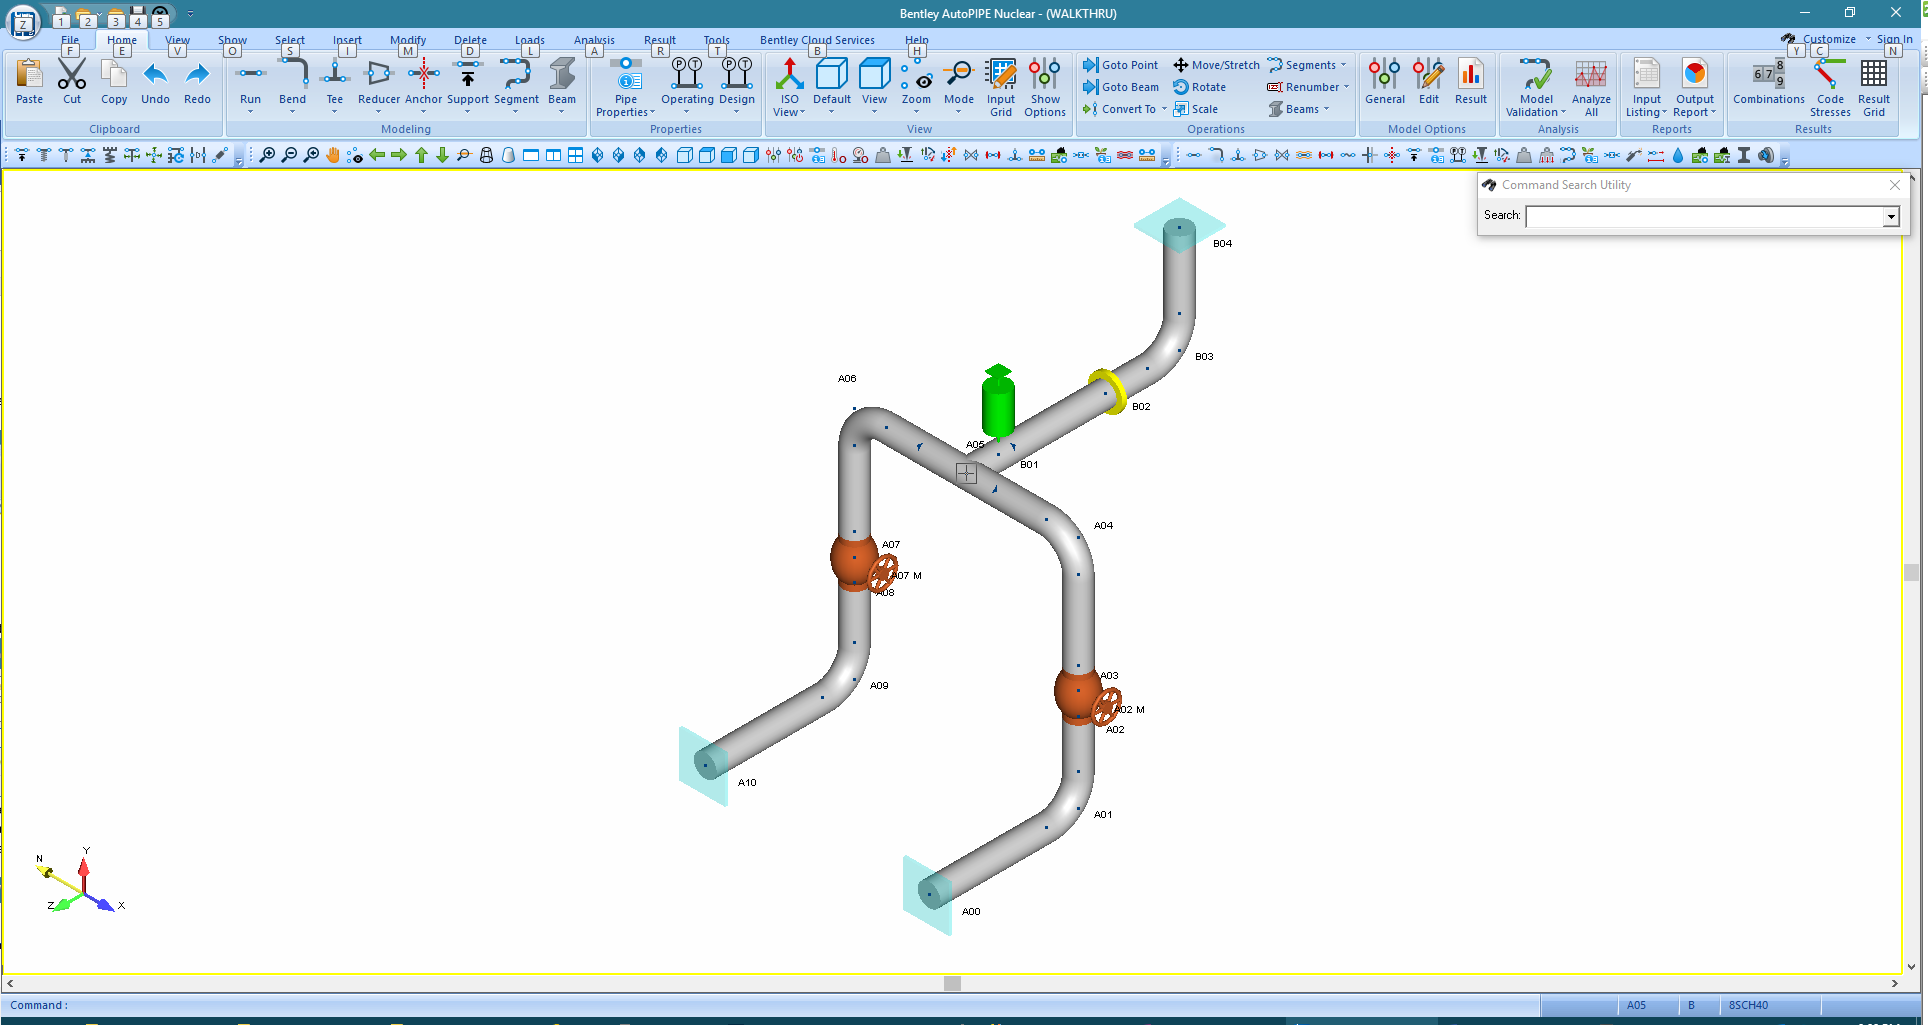Open the Search box dropdown arrow
This screenshot has height=1025, width=1928.
click(1891, 217)
